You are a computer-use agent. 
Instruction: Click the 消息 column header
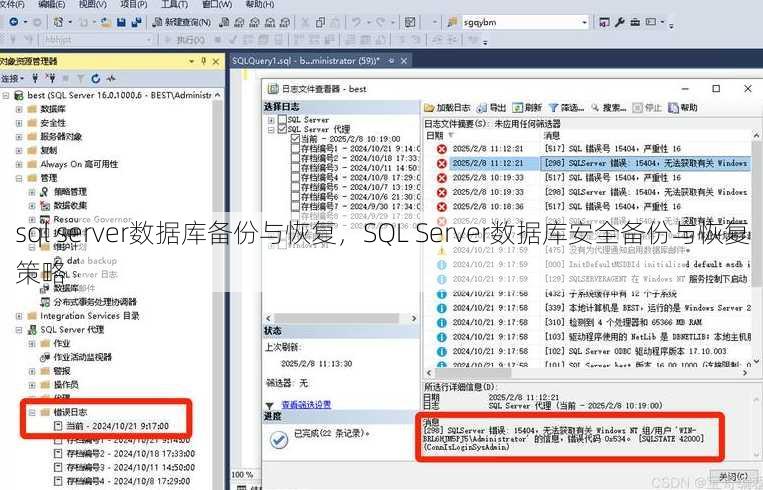click(552, 135)
